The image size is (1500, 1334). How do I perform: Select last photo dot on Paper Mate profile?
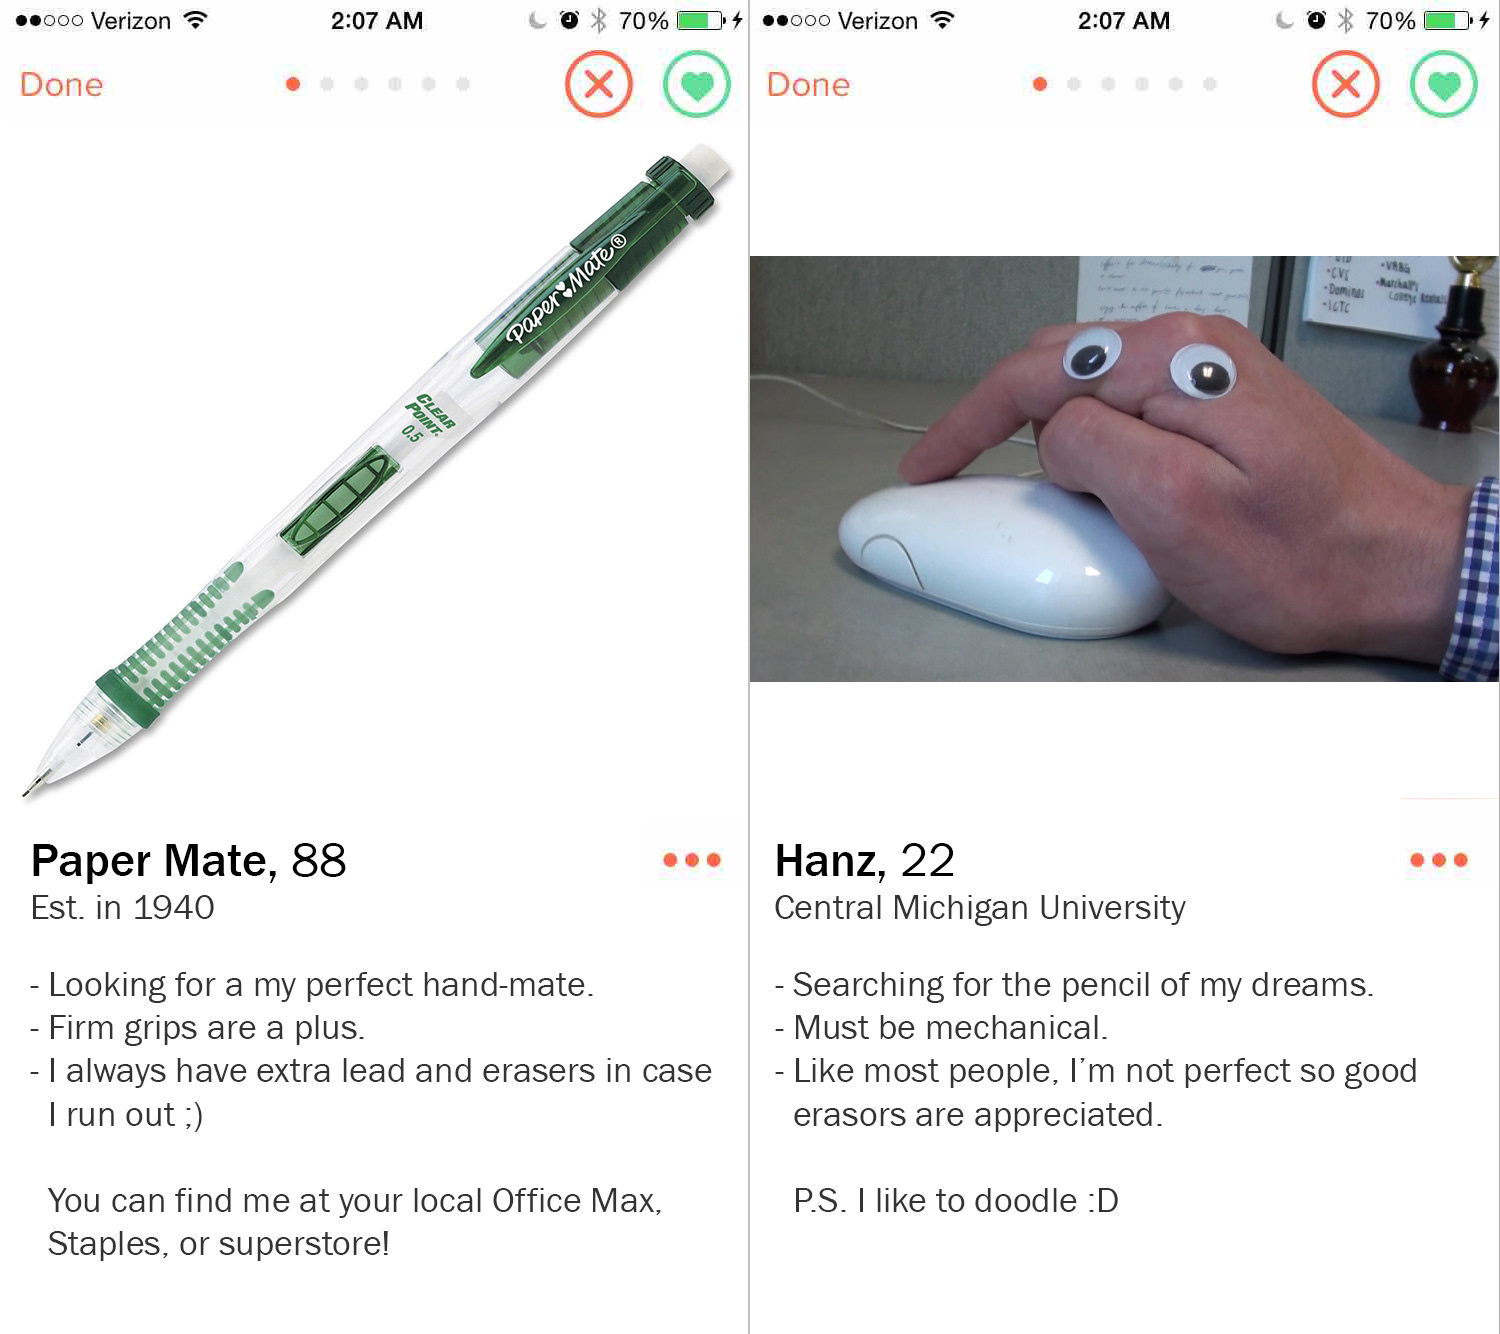pos(463,84)
